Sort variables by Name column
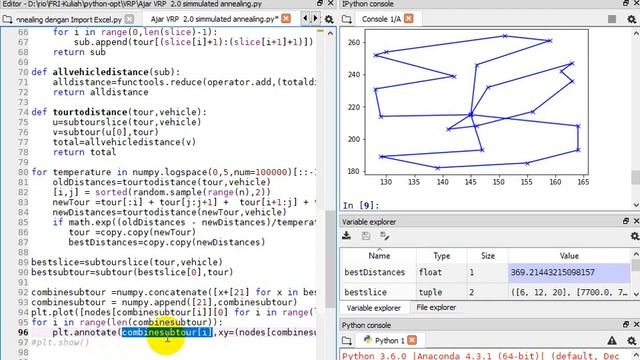Screen dimensions: 640x360 (x=379, y=256)
